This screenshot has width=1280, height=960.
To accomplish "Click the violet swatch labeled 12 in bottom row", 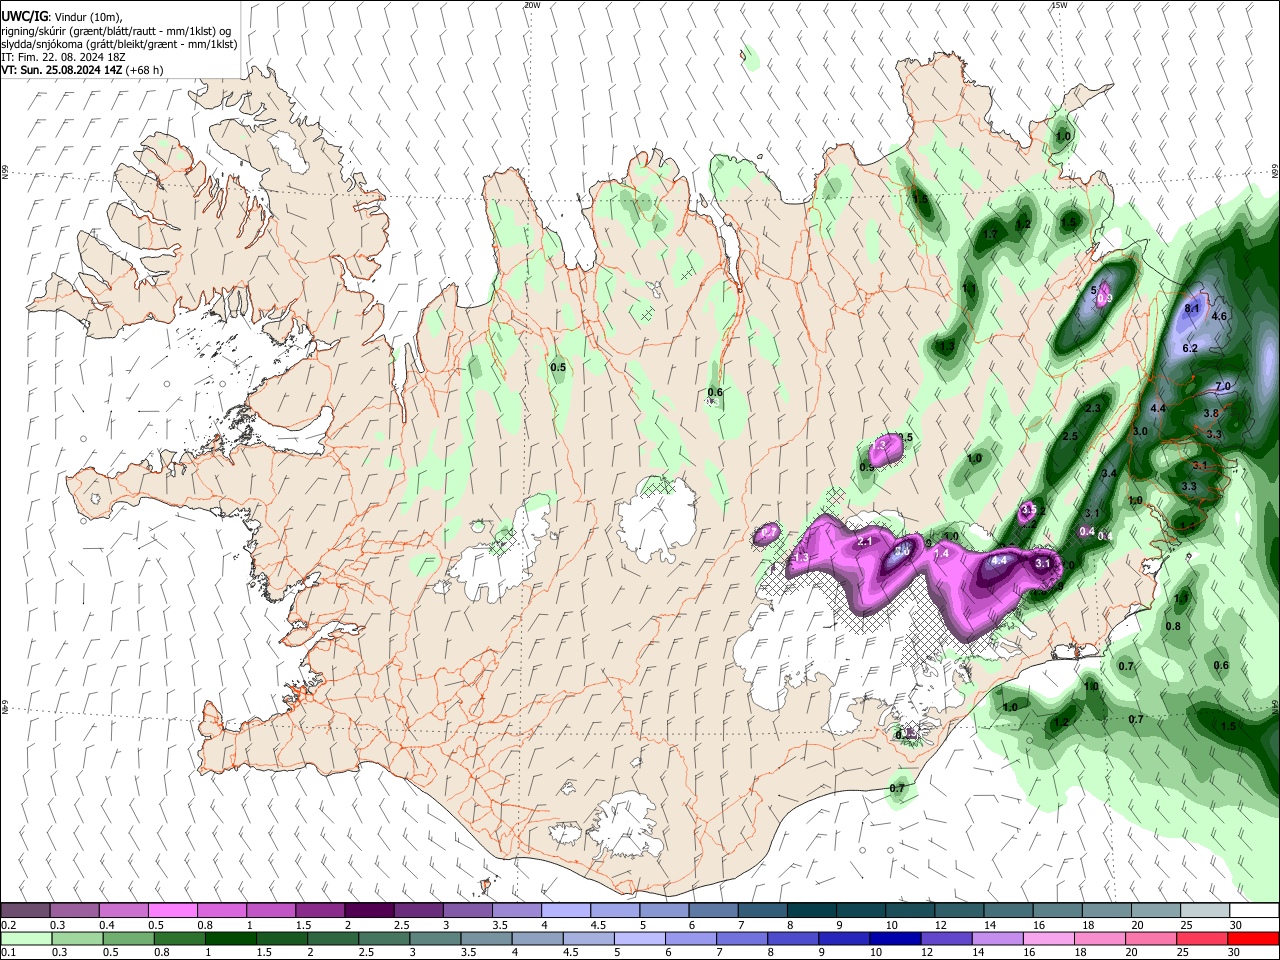I will coord(946,938).
